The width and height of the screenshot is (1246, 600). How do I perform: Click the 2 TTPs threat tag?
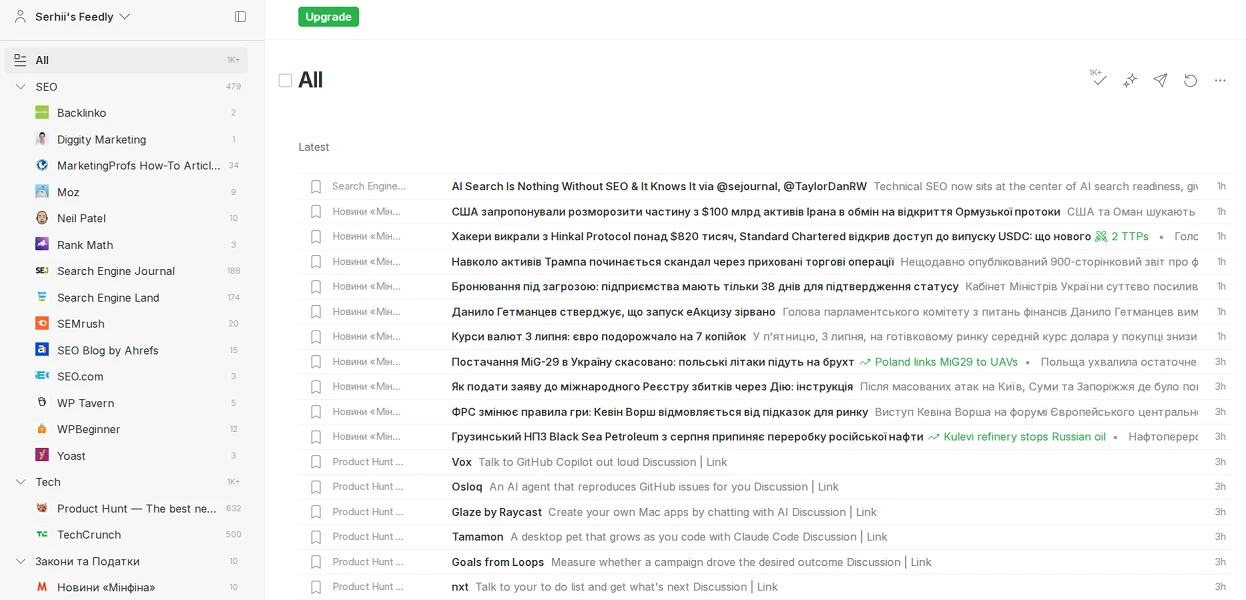1122,237
